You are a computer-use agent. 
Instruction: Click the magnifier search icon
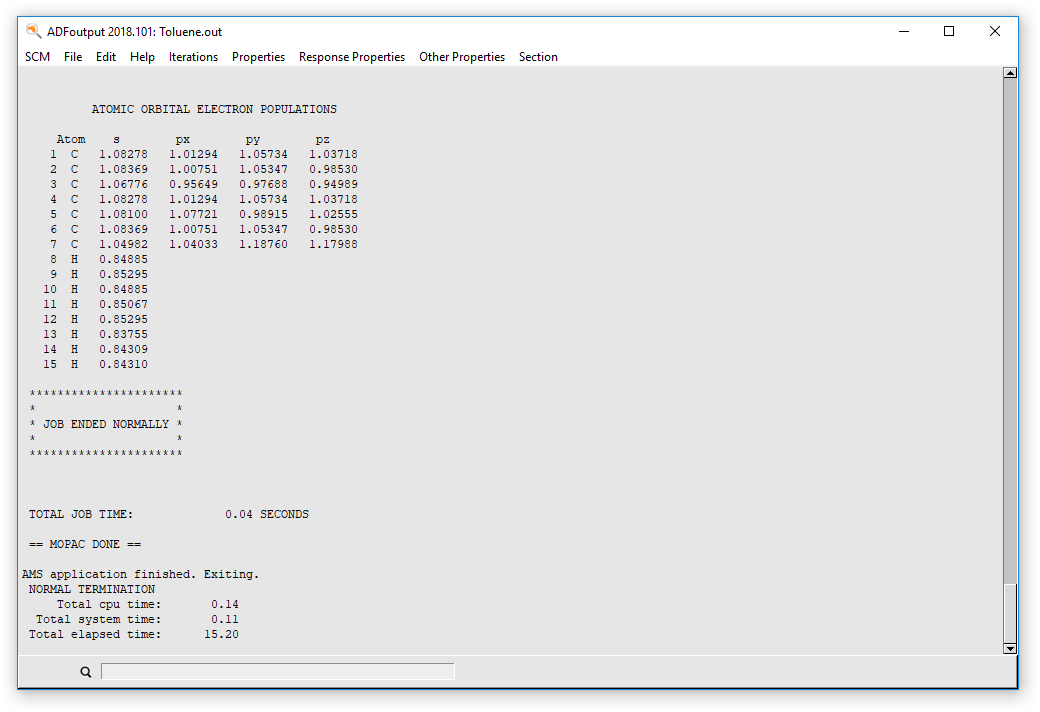coord(86,672)
